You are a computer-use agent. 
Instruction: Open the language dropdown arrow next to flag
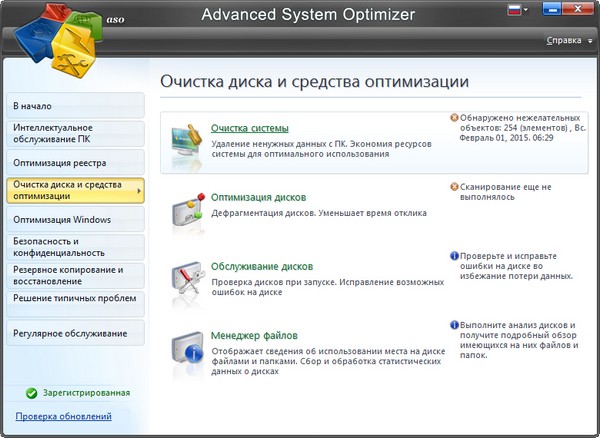click(x=525, y=13)
